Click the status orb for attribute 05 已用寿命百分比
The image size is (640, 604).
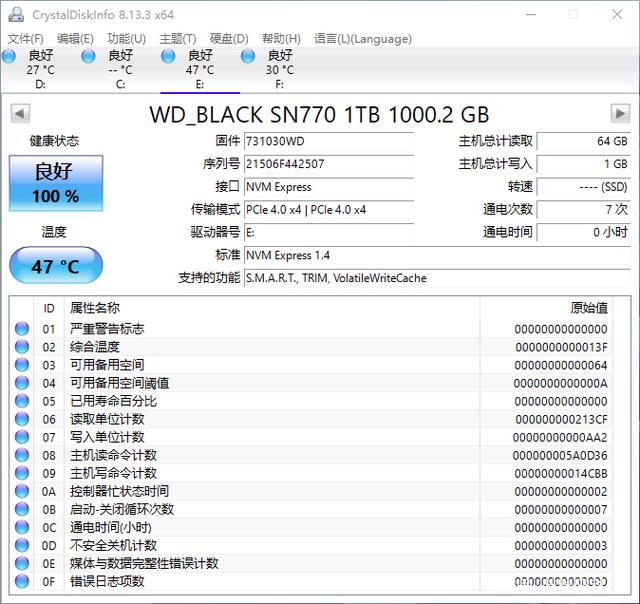tap(22, 401)
